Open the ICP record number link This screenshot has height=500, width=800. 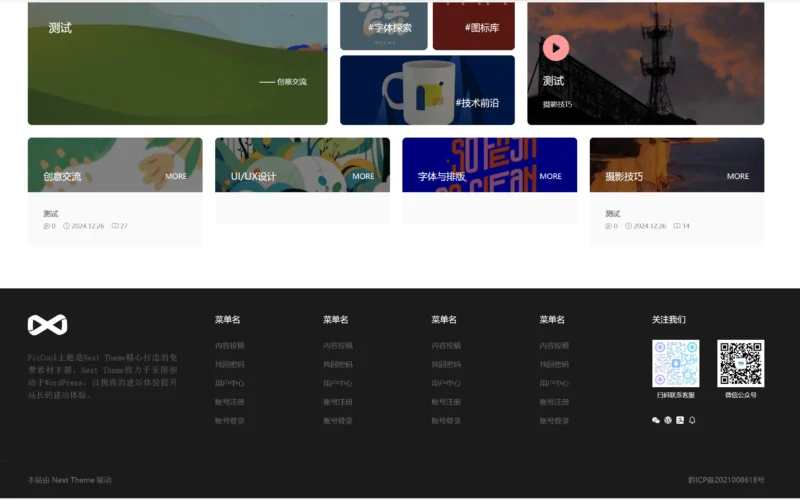point(726,480)
